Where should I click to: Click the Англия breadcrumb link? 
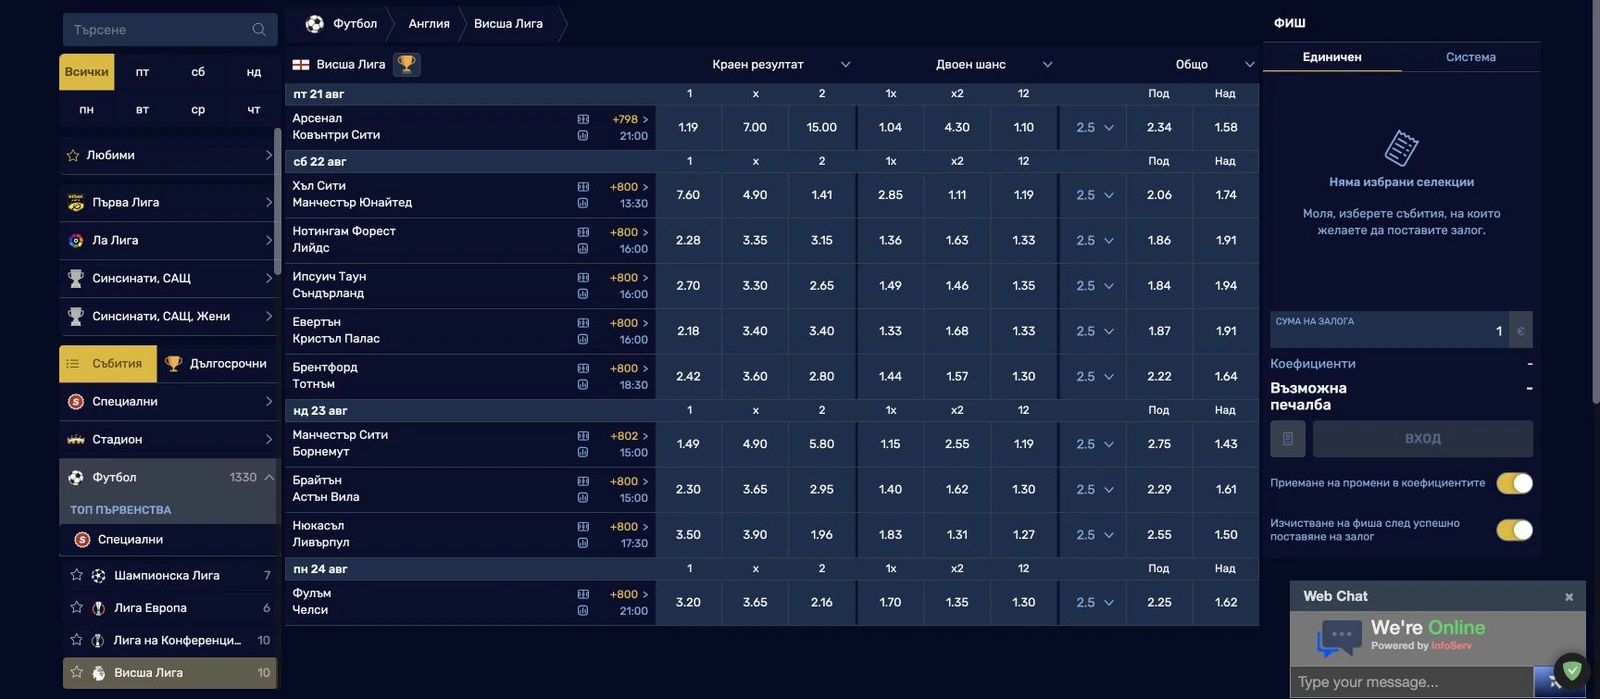[429, 23]
